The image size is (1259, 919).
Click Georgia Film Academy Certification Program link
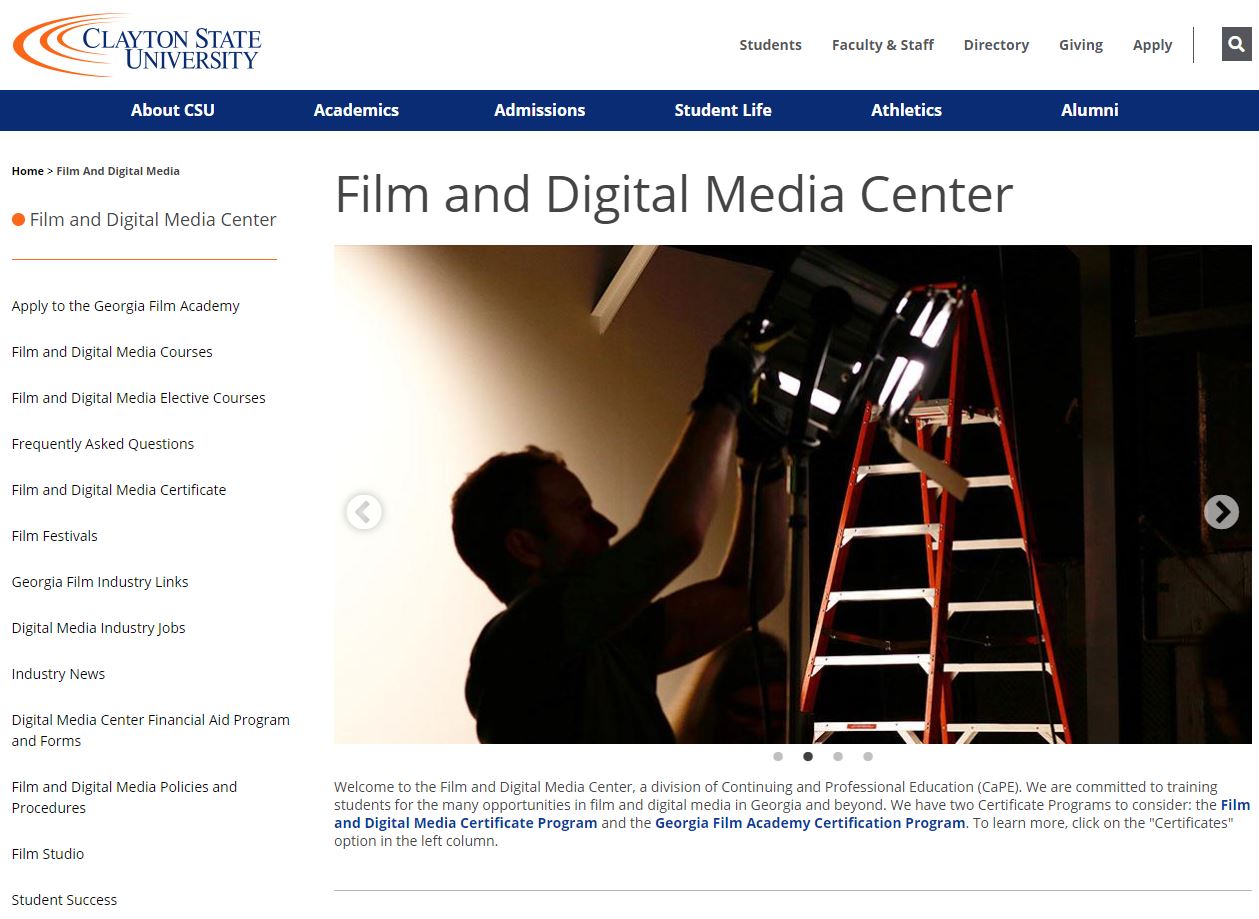click(810, 823)
